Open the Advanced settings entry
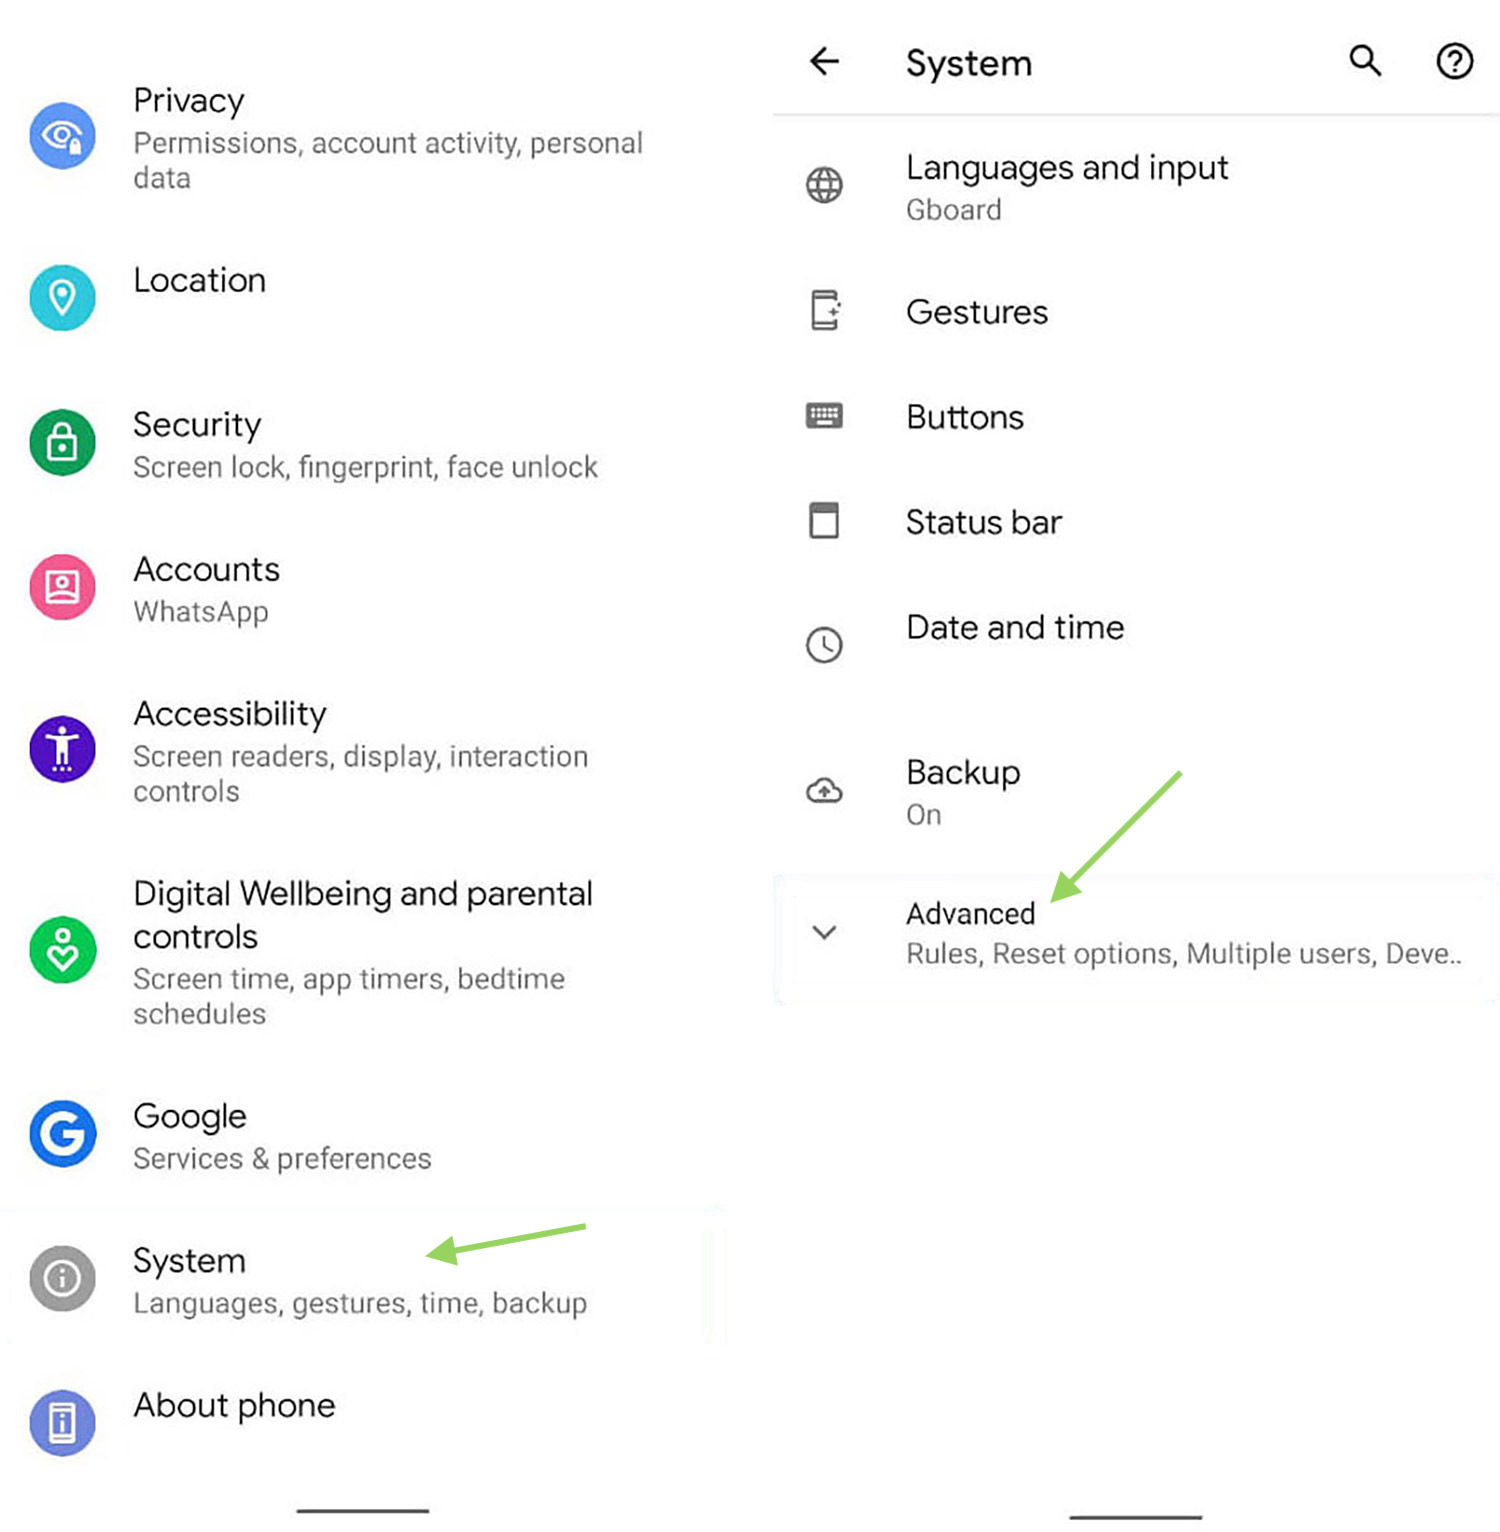This screenshot has height=1532, width=1500. tap(1136, 935)
